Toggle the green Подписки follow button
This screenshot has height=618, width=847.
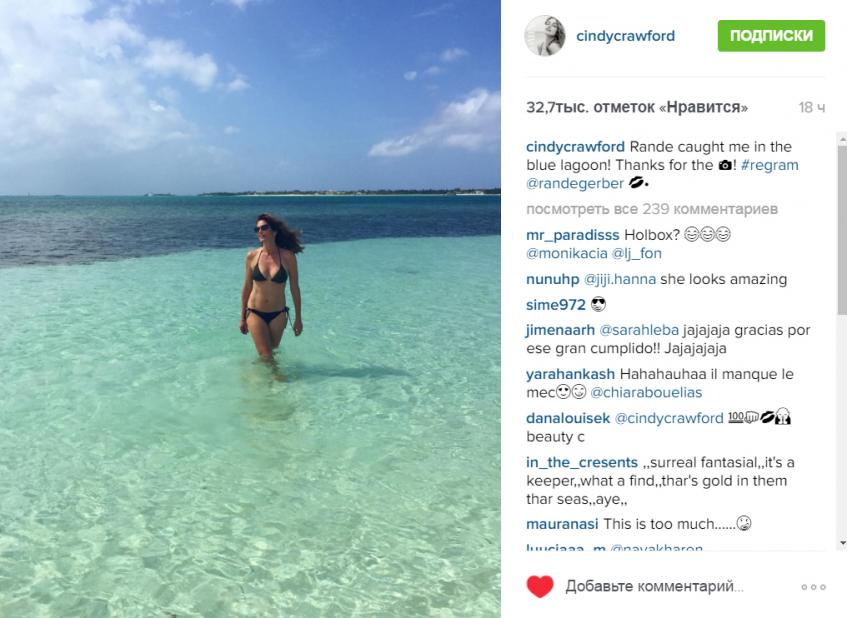pos(771,36)
